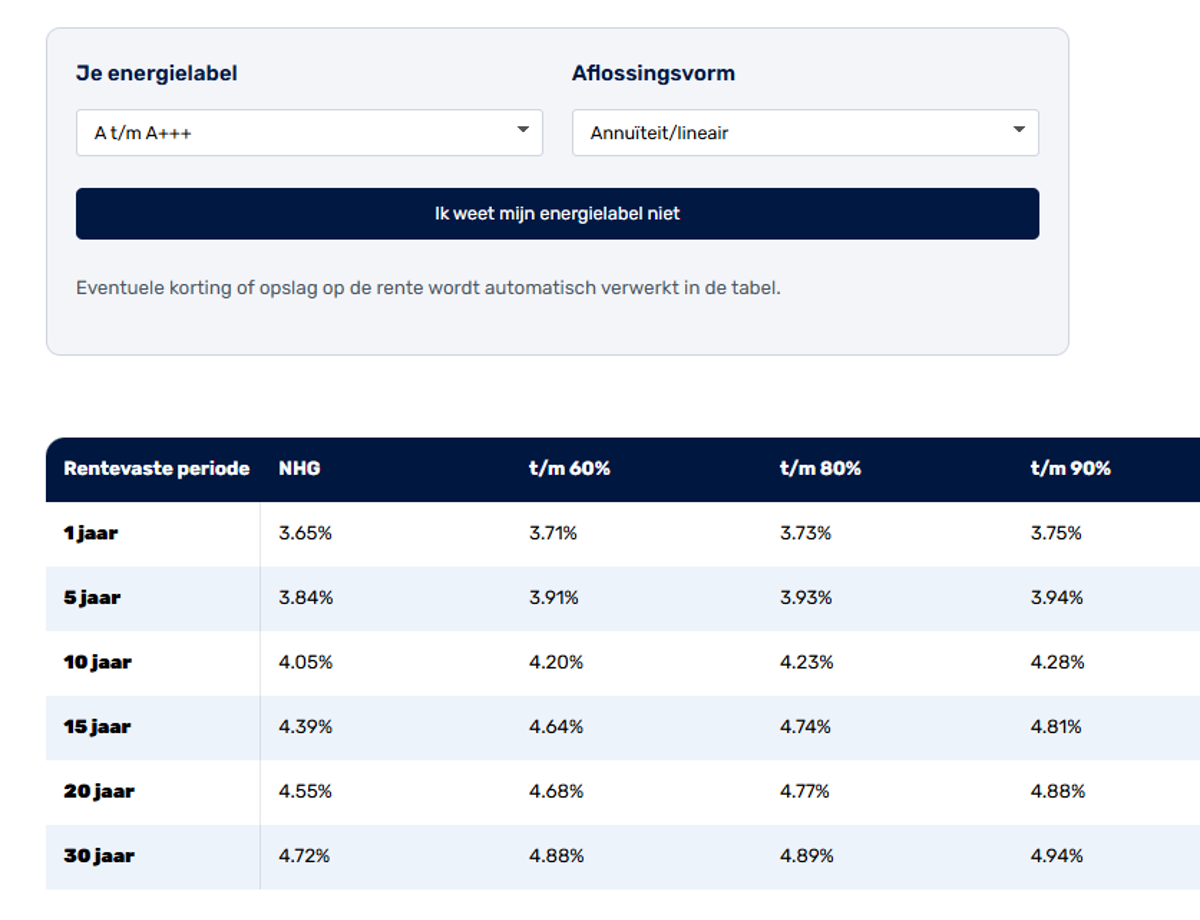1200x920 pixels.
Task: Click the NHG column header
Action: pos(300,469)
